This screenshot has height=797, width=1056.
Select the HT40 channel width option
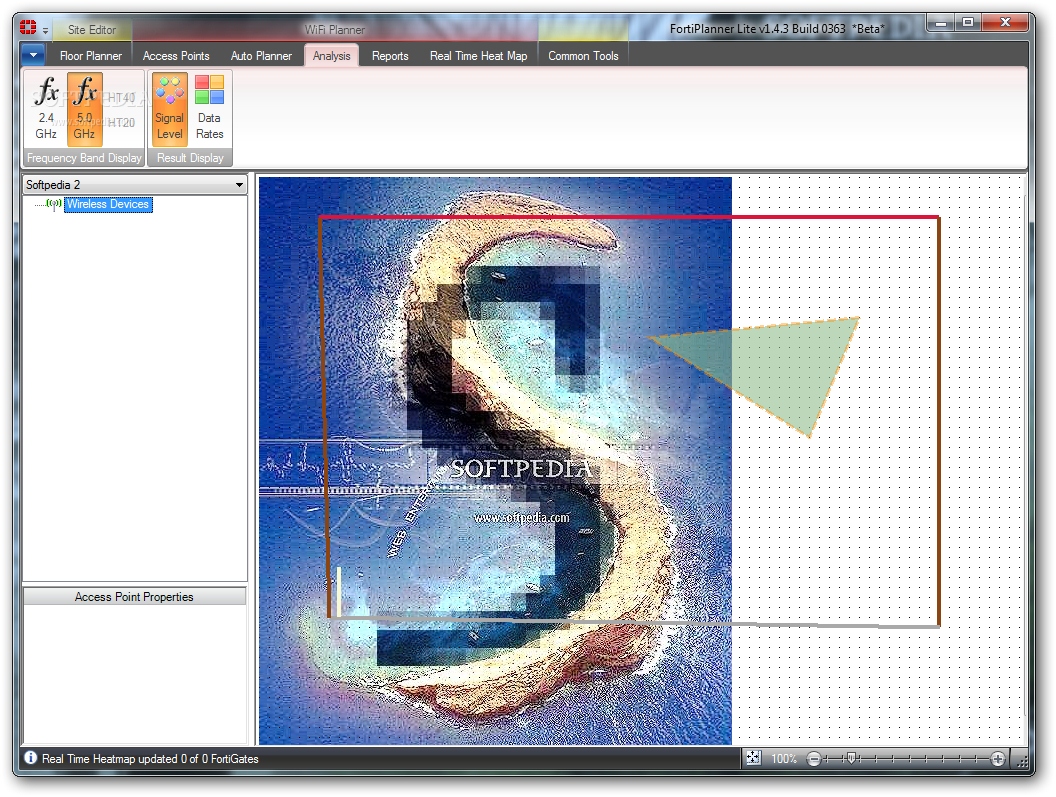[x=122, y=98]
